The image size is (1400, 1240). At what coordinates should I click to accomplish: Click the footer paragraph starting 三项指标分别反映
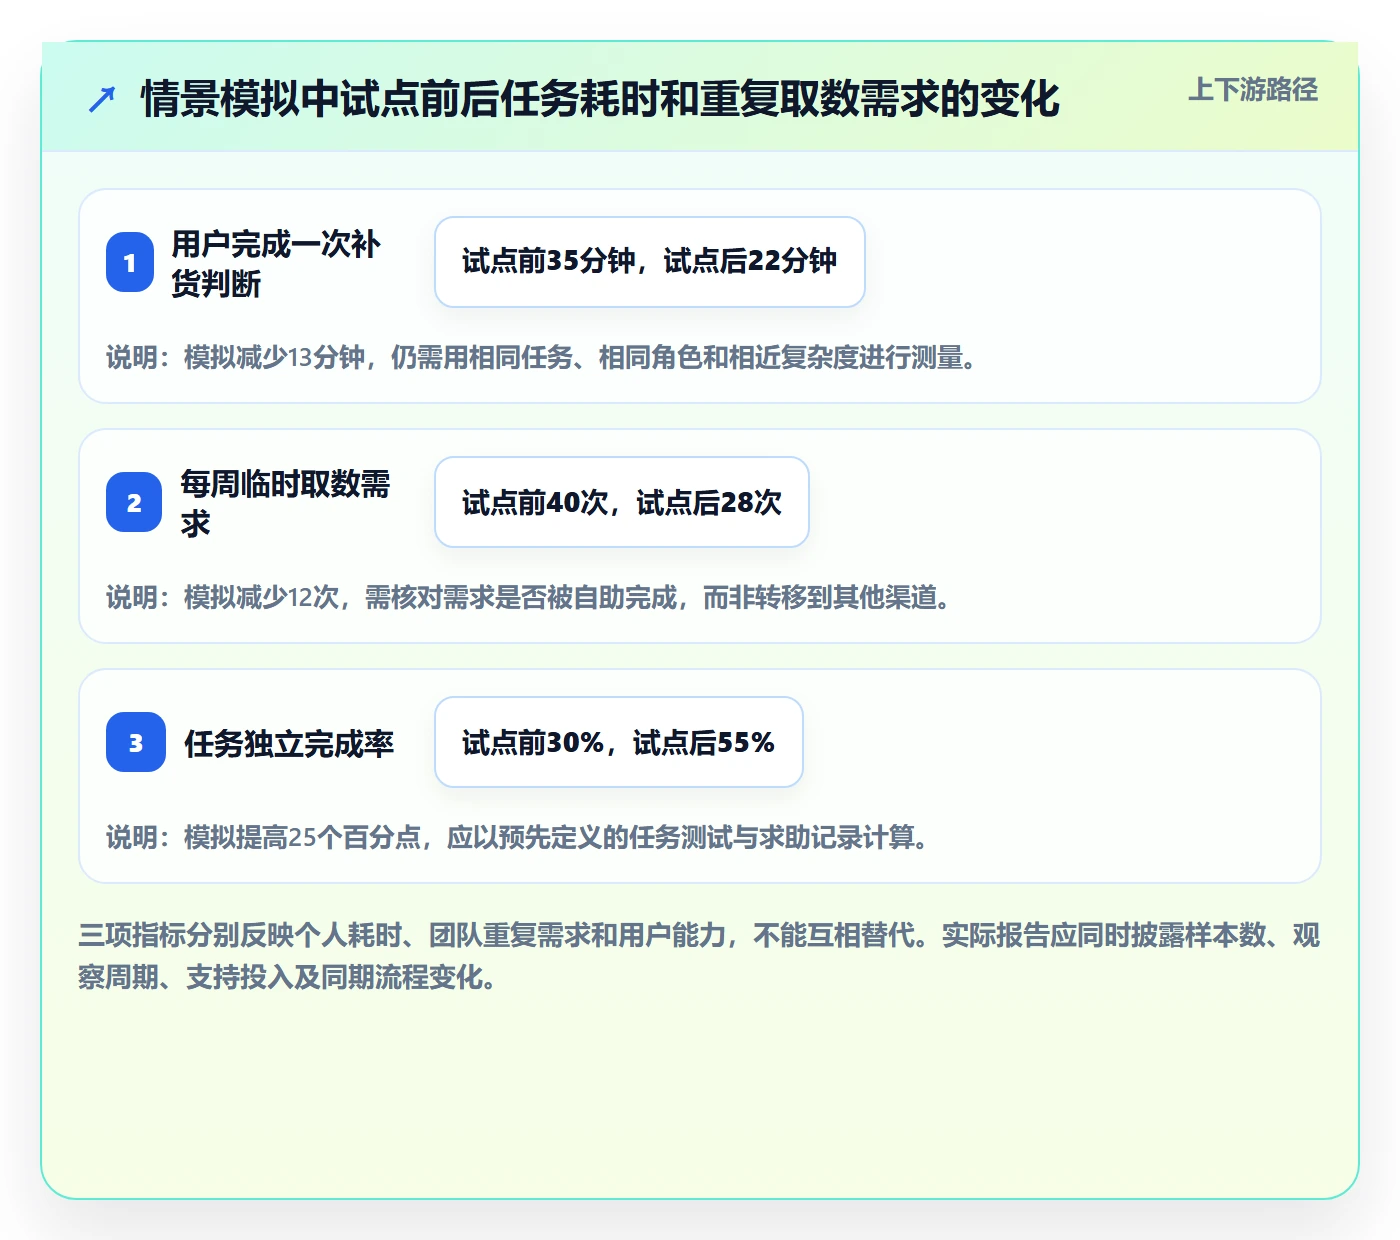(x=700, y=956)
